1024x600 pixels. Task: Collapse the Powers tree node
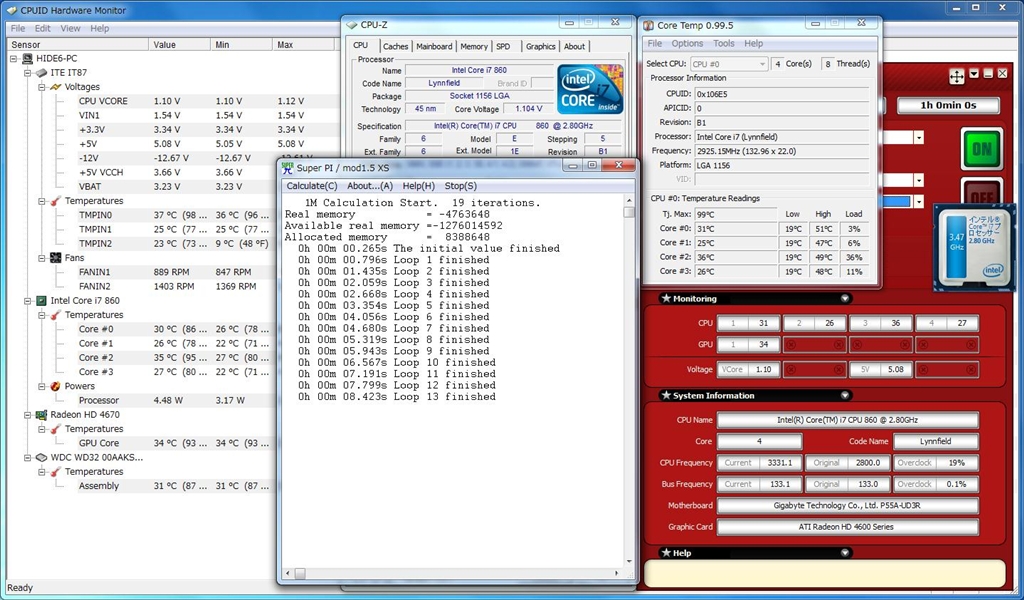tap(42, 387)
